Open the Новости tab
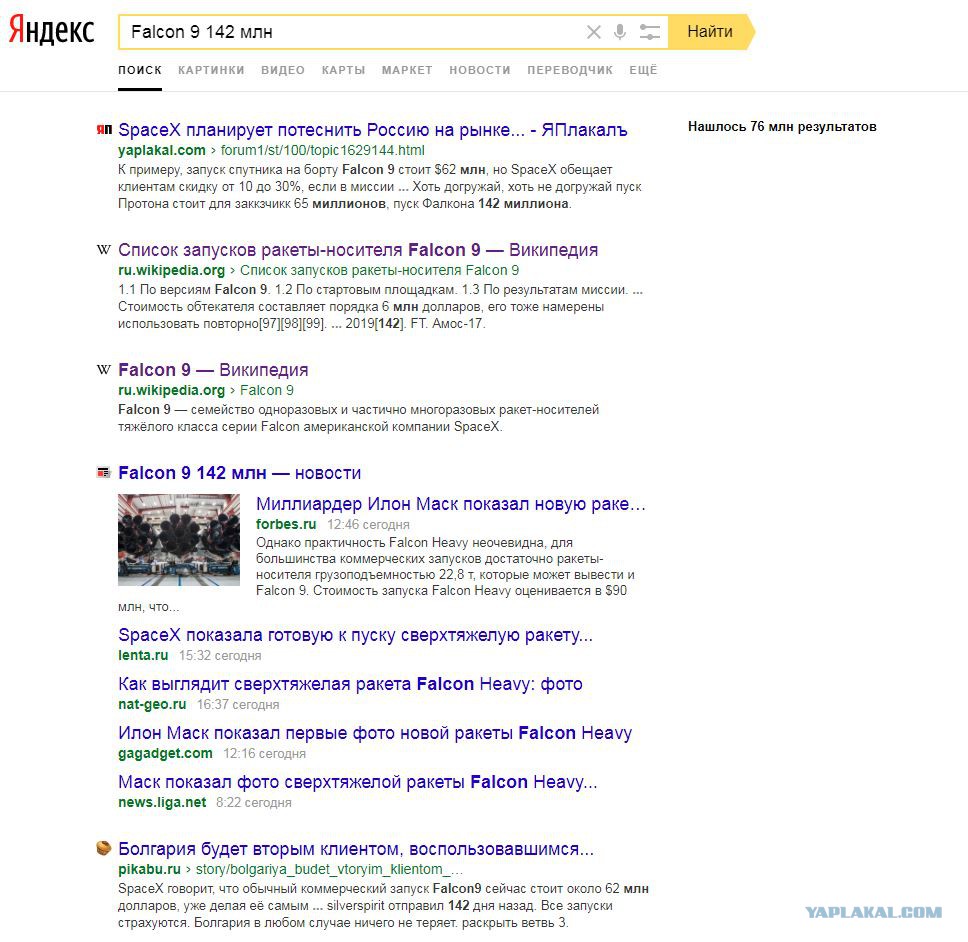This screenshot has width=968, height=942. (480, 70)
